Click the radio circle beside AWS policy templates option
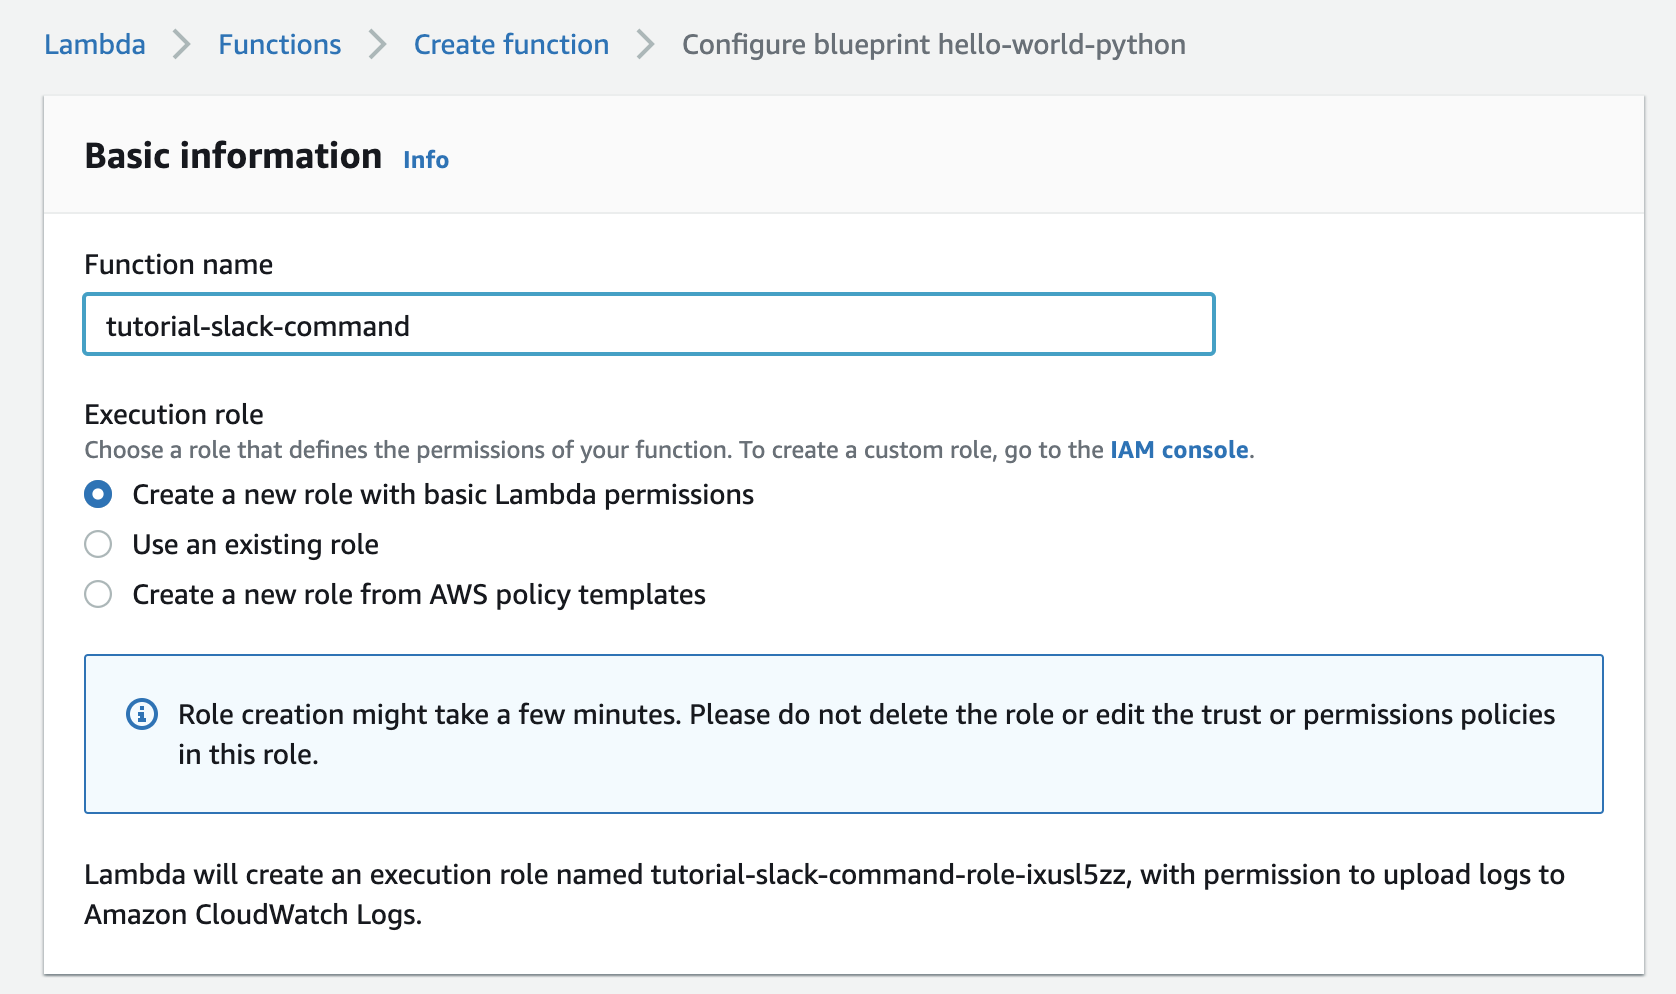Viewport: 1676px width, 994px height. pyautogui.click(x=98, y=594)
